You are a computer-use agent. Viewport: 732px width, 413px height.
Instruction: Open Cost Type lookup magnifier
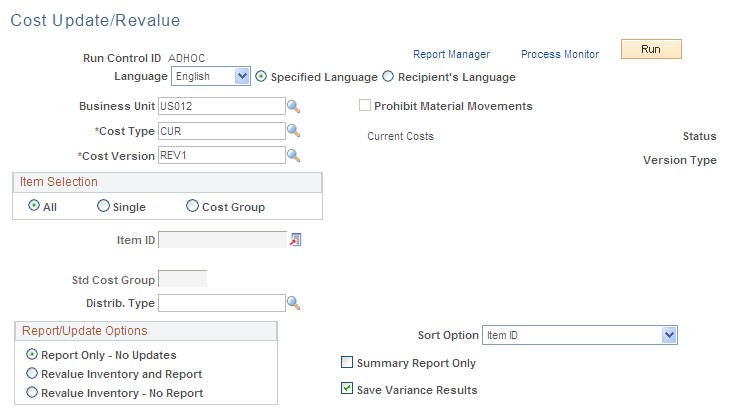tap(294, 131)
